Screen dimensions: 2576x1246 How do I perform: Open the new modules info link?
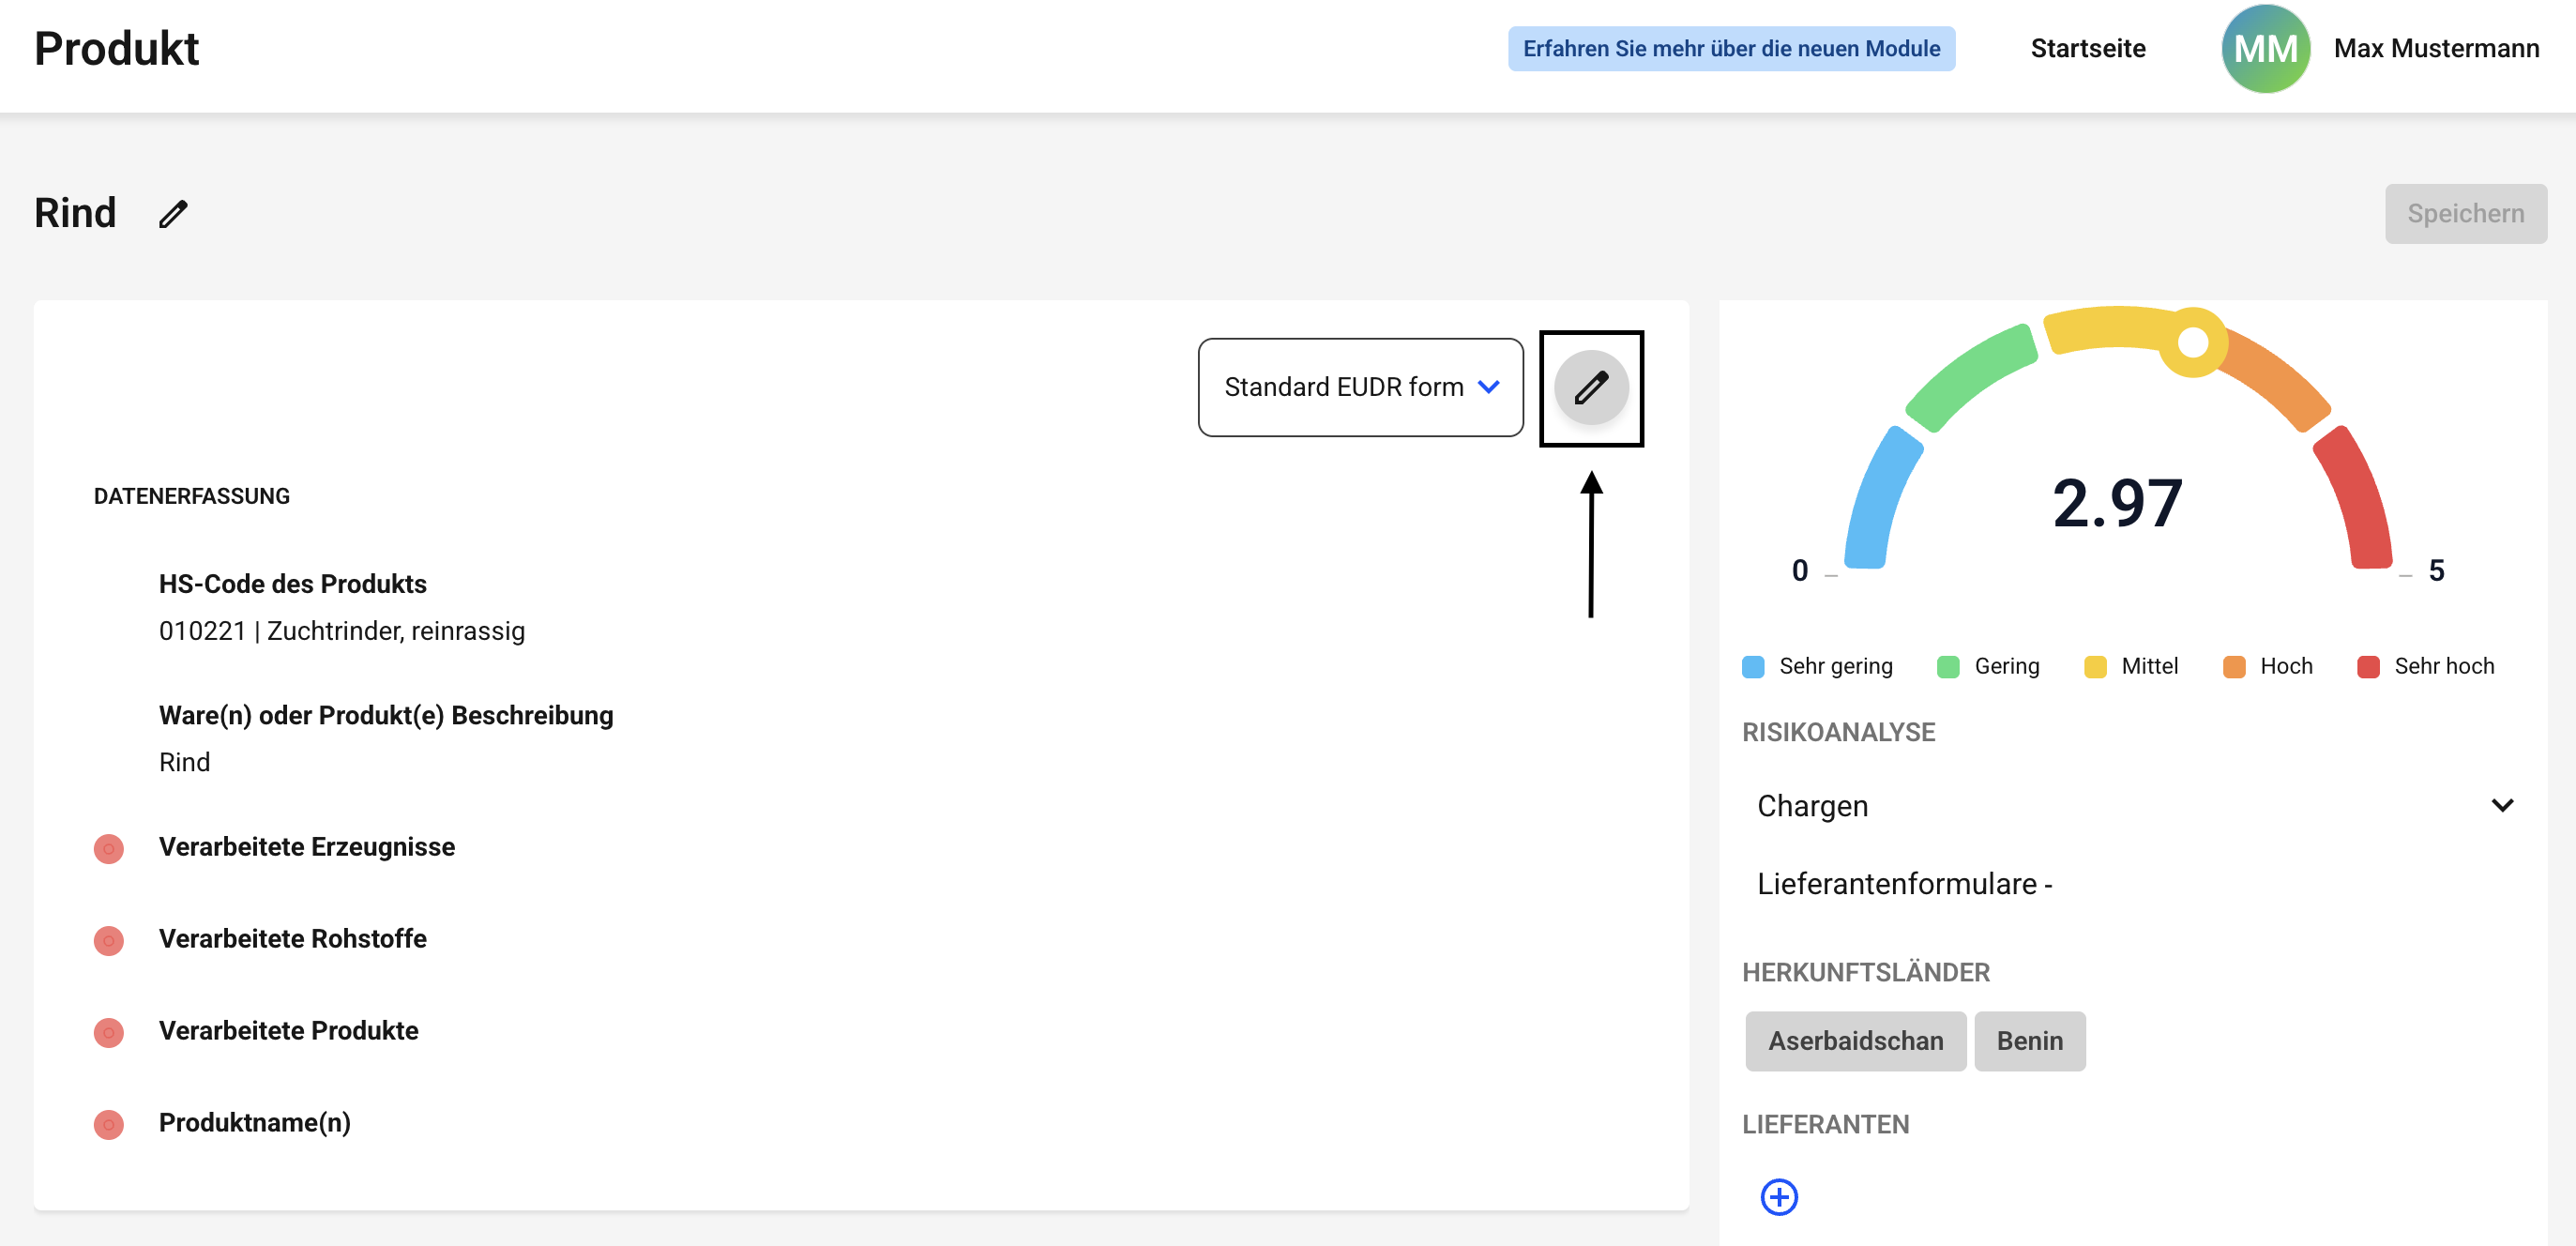click(x=1730, y=48)
